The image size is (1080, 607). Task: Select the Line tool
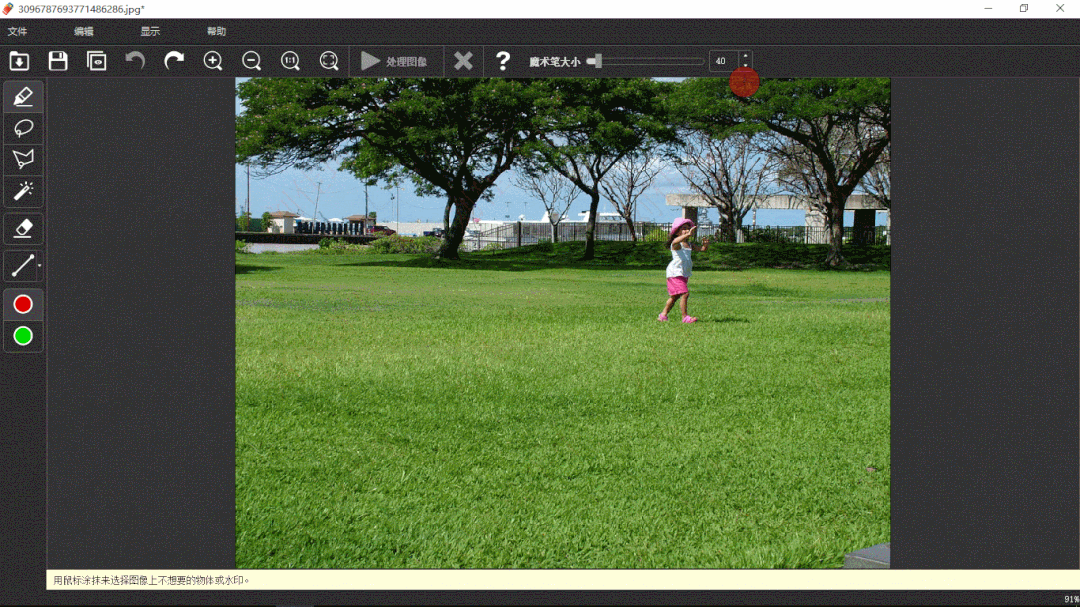(21, 265)
